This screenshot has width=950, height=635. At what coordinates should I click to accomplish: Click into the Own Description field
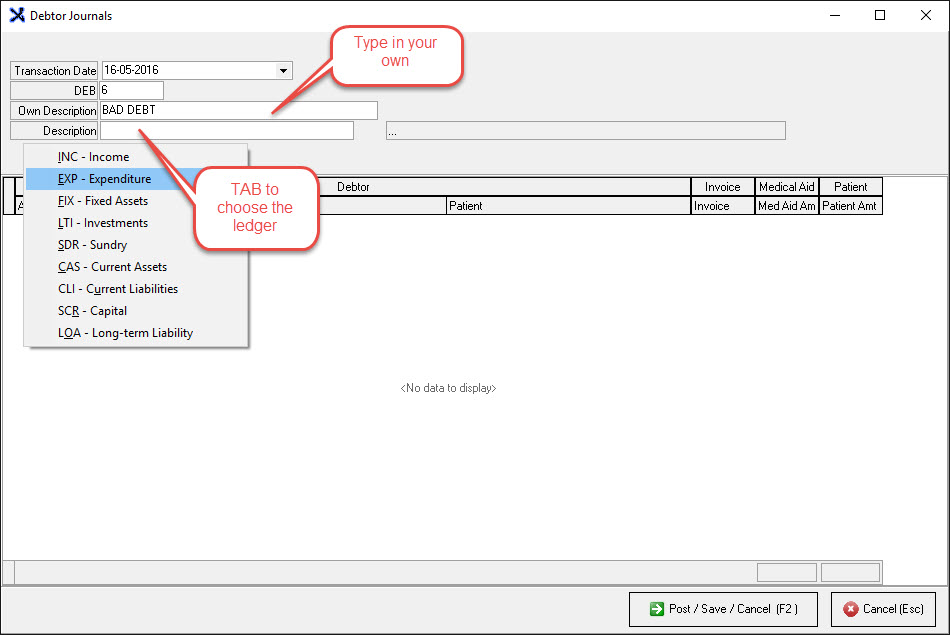pos(239,111)
